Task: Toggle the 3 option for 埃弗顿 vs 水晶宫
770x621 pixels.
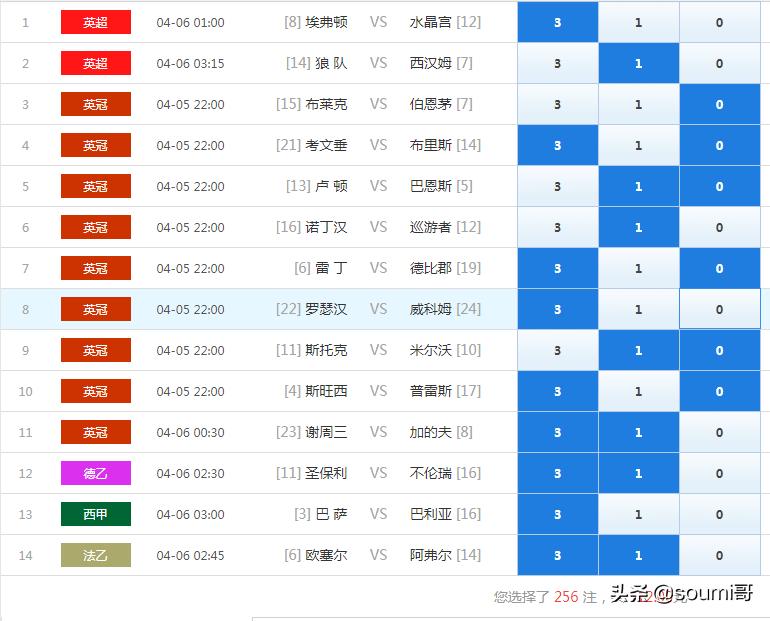Action: pyautogui.click(x=558, y=22)
